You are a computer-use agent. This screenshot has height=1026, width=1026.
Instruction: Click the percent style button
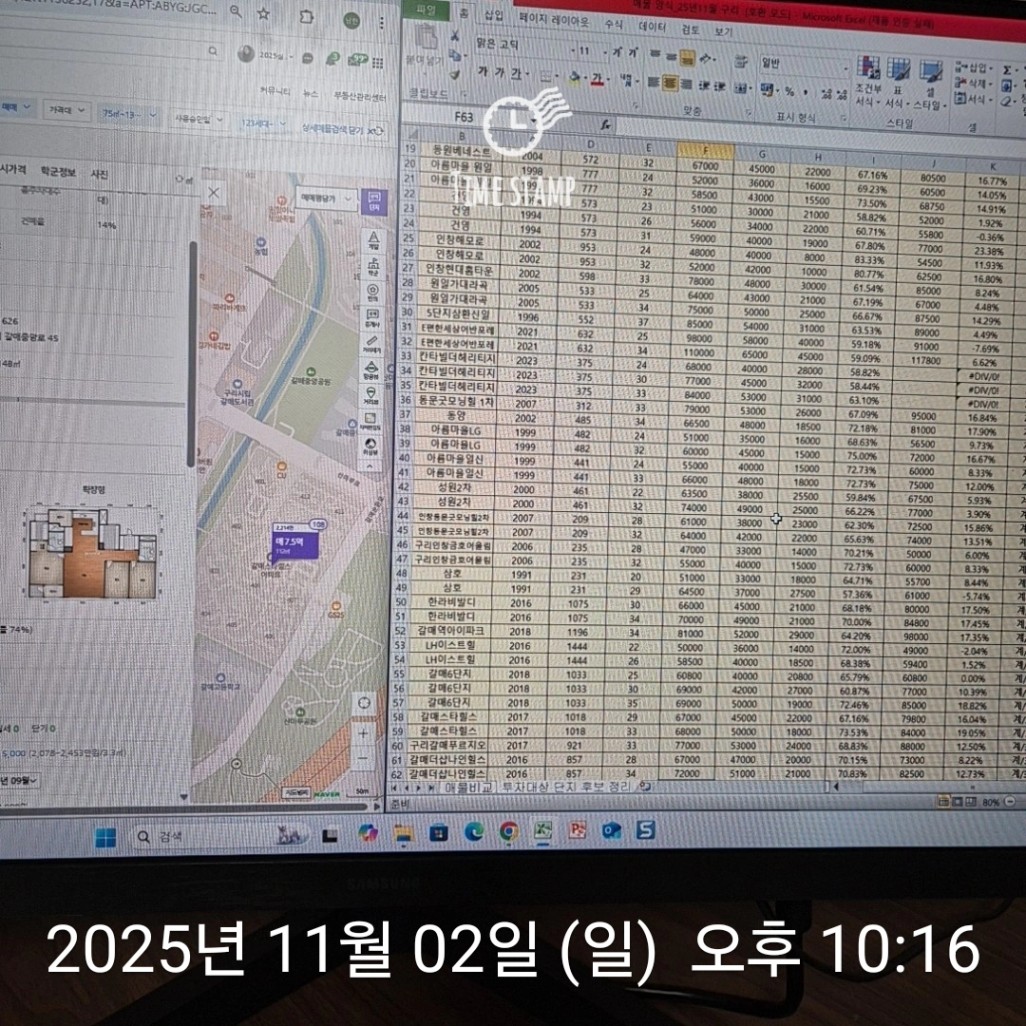tap(790, 91)
